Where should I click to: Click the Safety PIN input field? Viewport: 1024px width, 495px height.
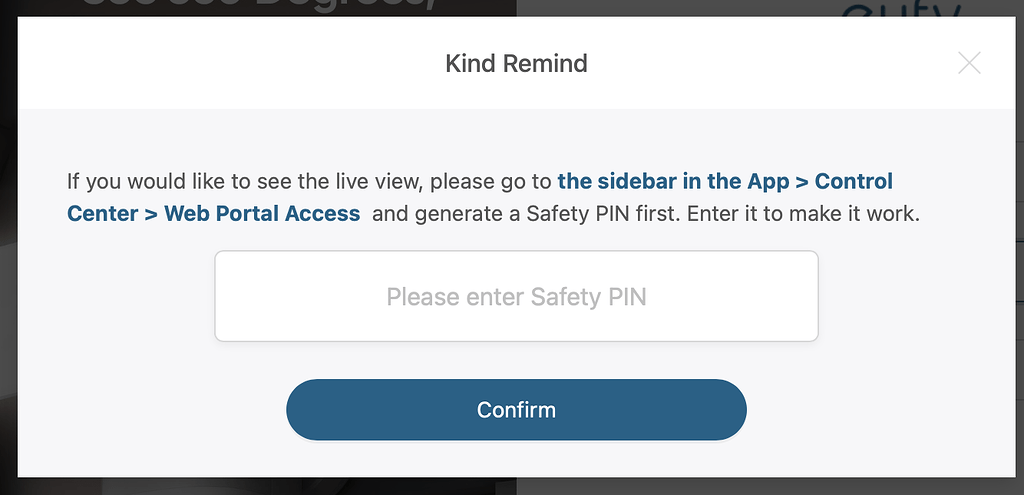tap(516, 296)
